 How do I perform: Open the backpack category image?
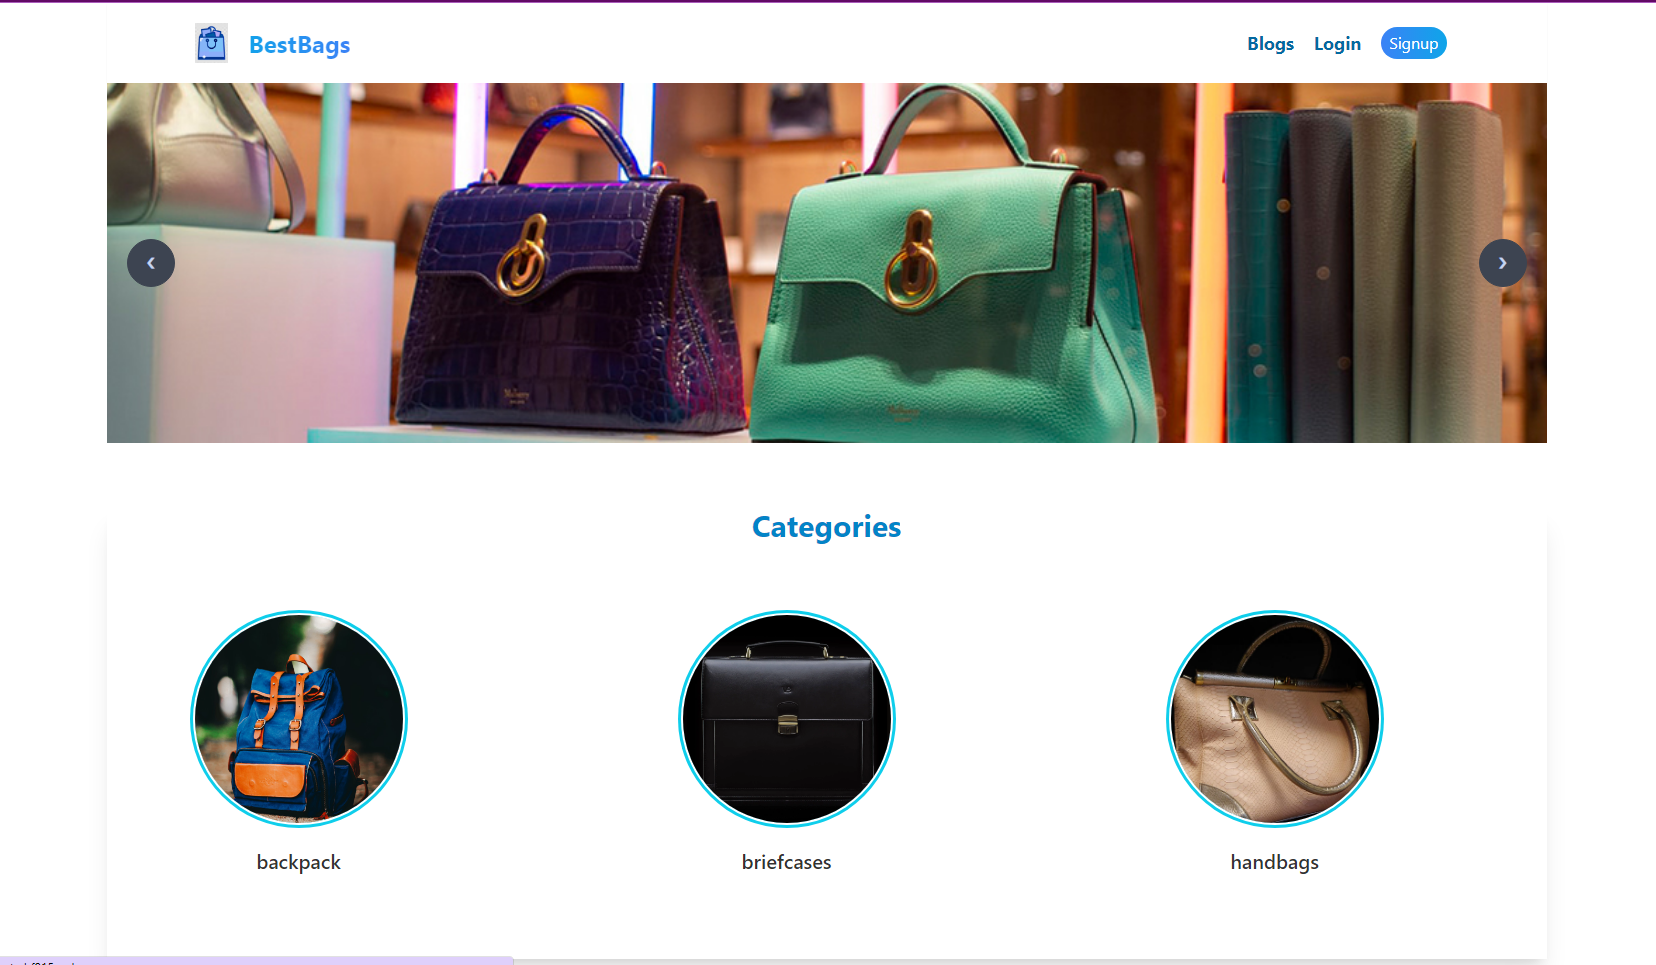[x=299, y=719]
